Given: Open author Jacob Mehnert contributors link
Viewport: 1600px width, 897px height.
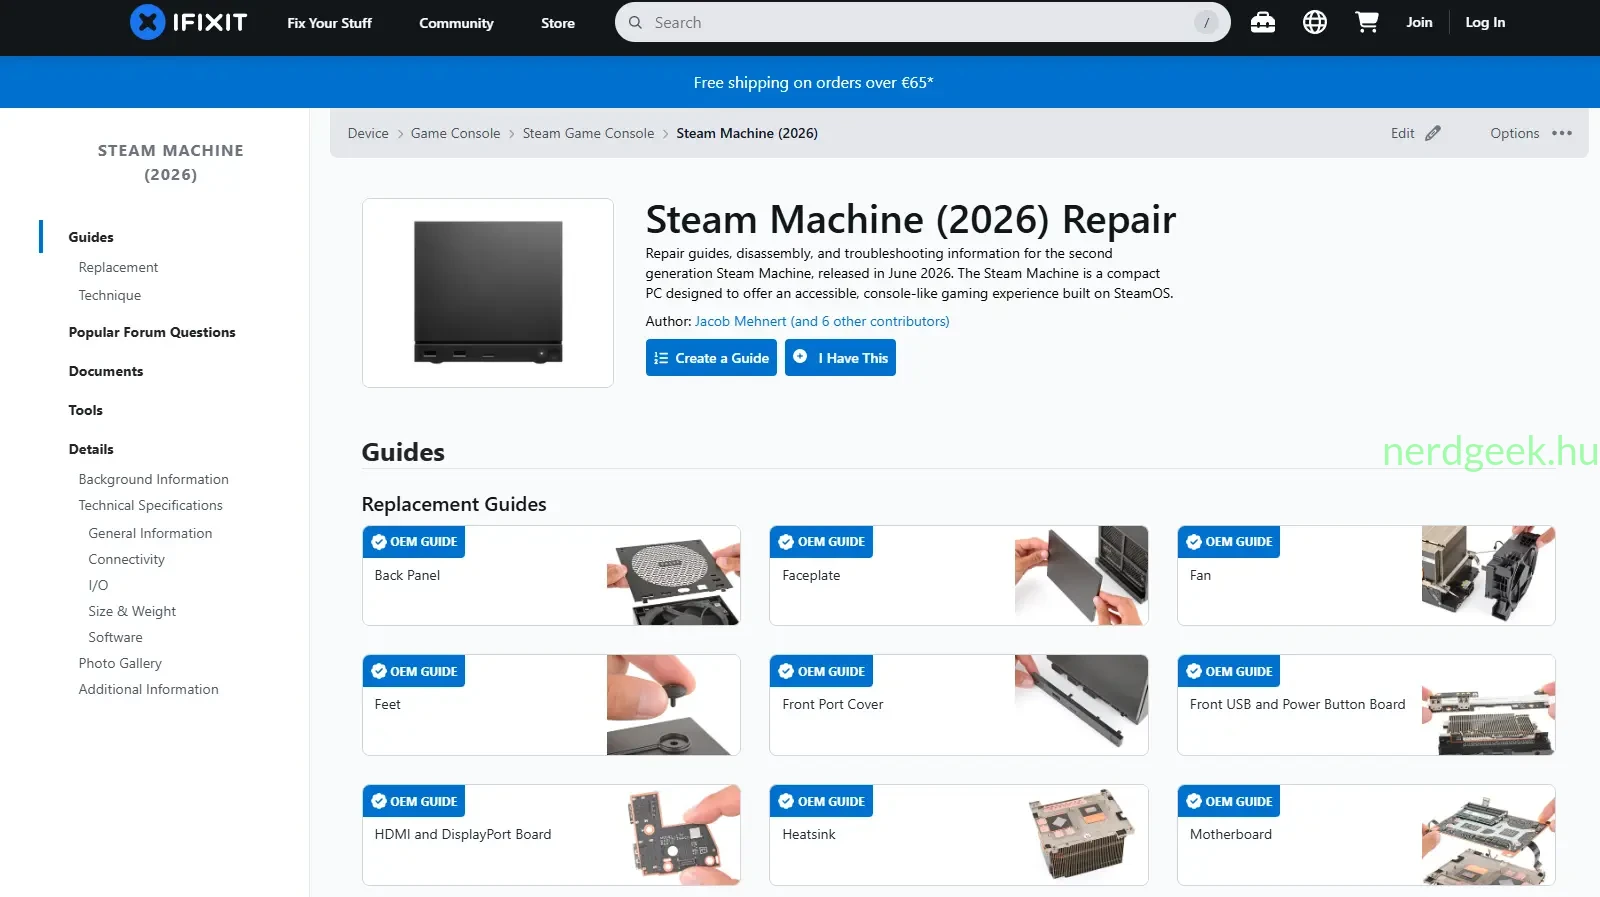Looking at the screenshot, I should [822, 321].
